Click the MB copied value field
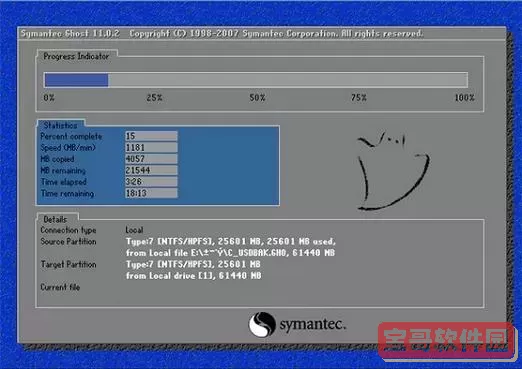The image size is (522, 369). [x=151, y=159]
